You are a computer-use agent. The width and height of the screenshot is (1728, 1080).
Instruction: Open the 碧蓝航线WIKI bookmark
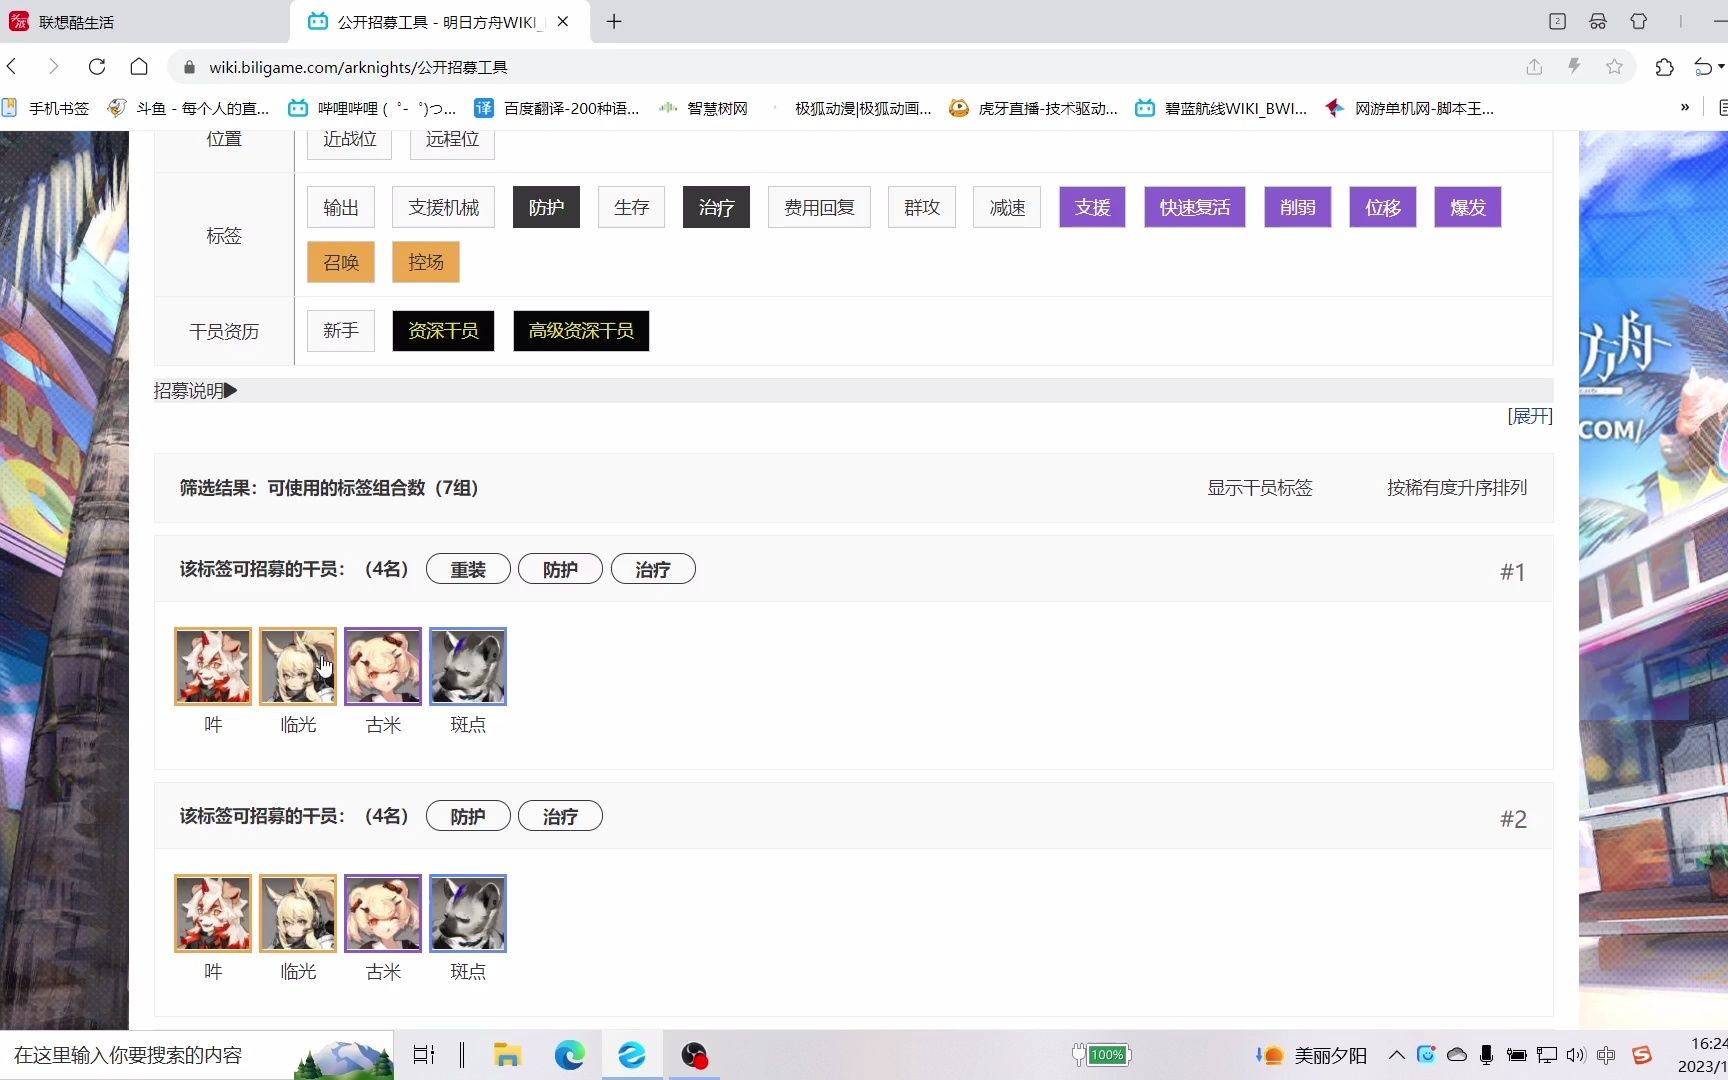1221,108
